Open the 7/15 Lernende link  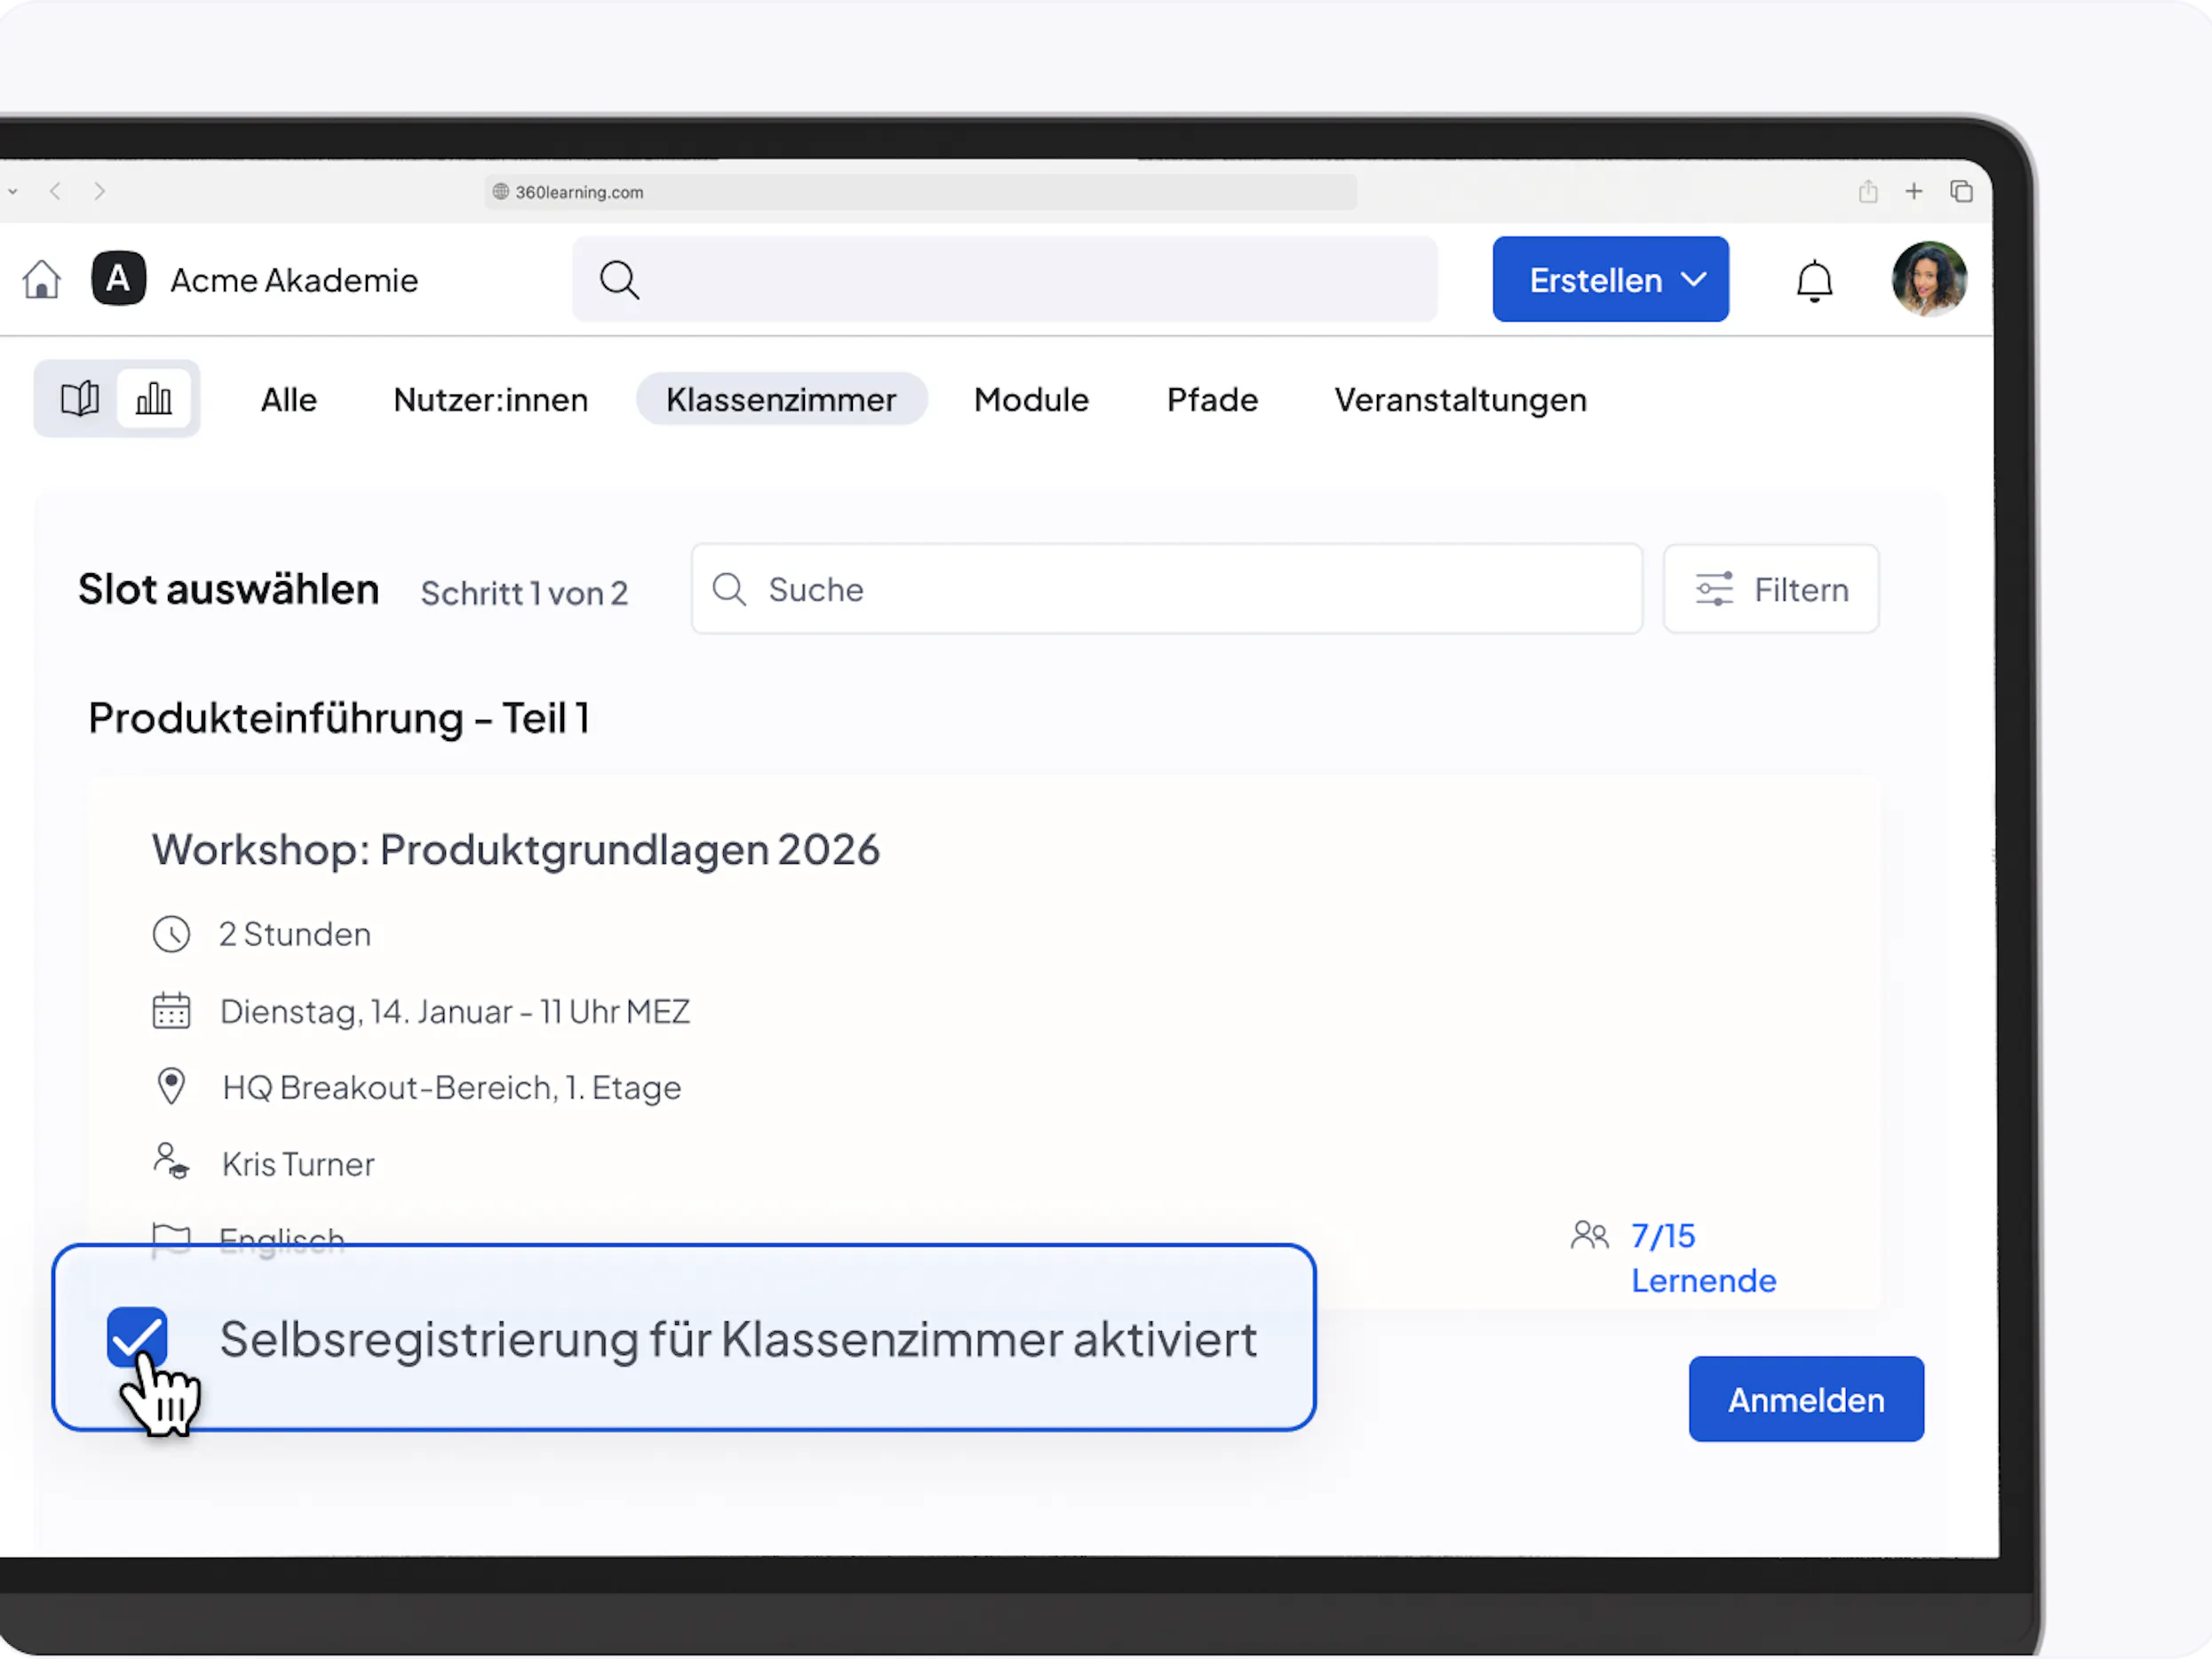1702,1258
